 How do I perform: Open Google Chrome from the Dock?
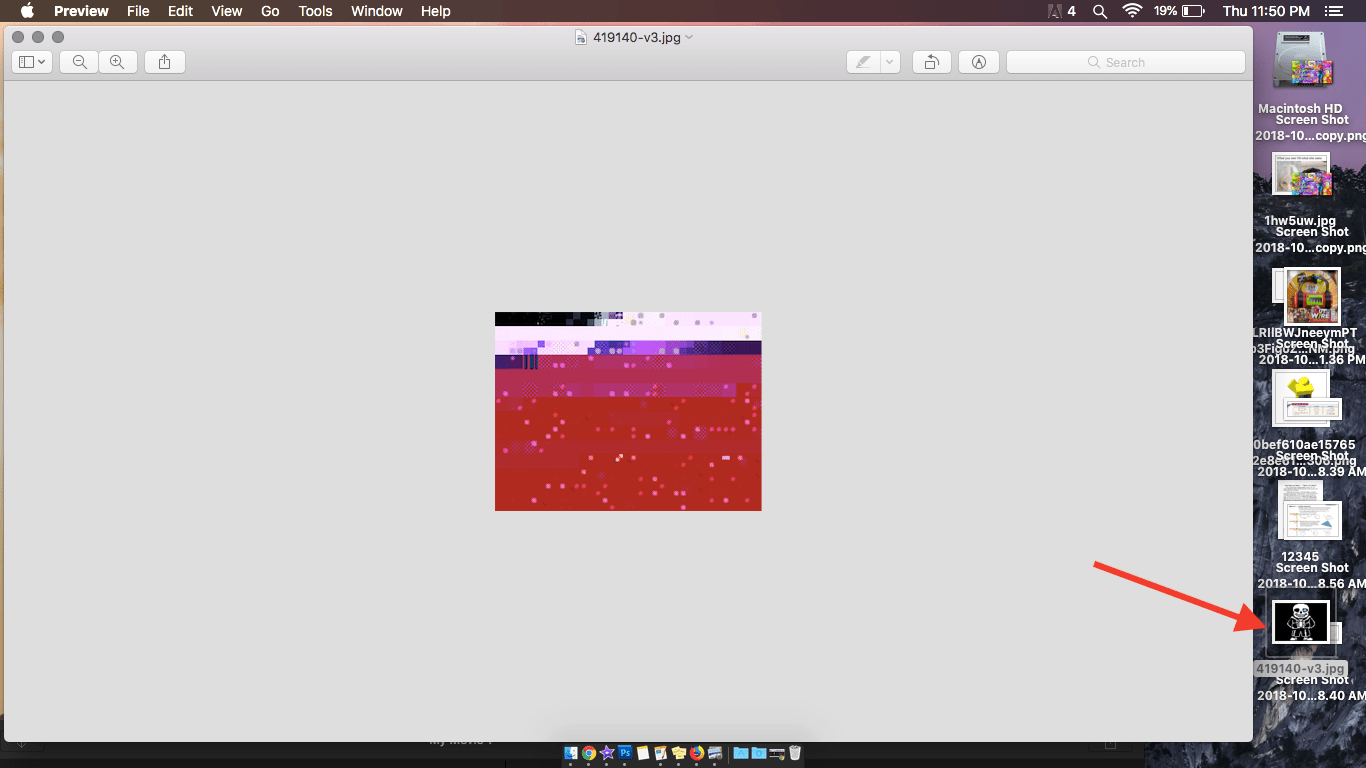pos(589,753)
